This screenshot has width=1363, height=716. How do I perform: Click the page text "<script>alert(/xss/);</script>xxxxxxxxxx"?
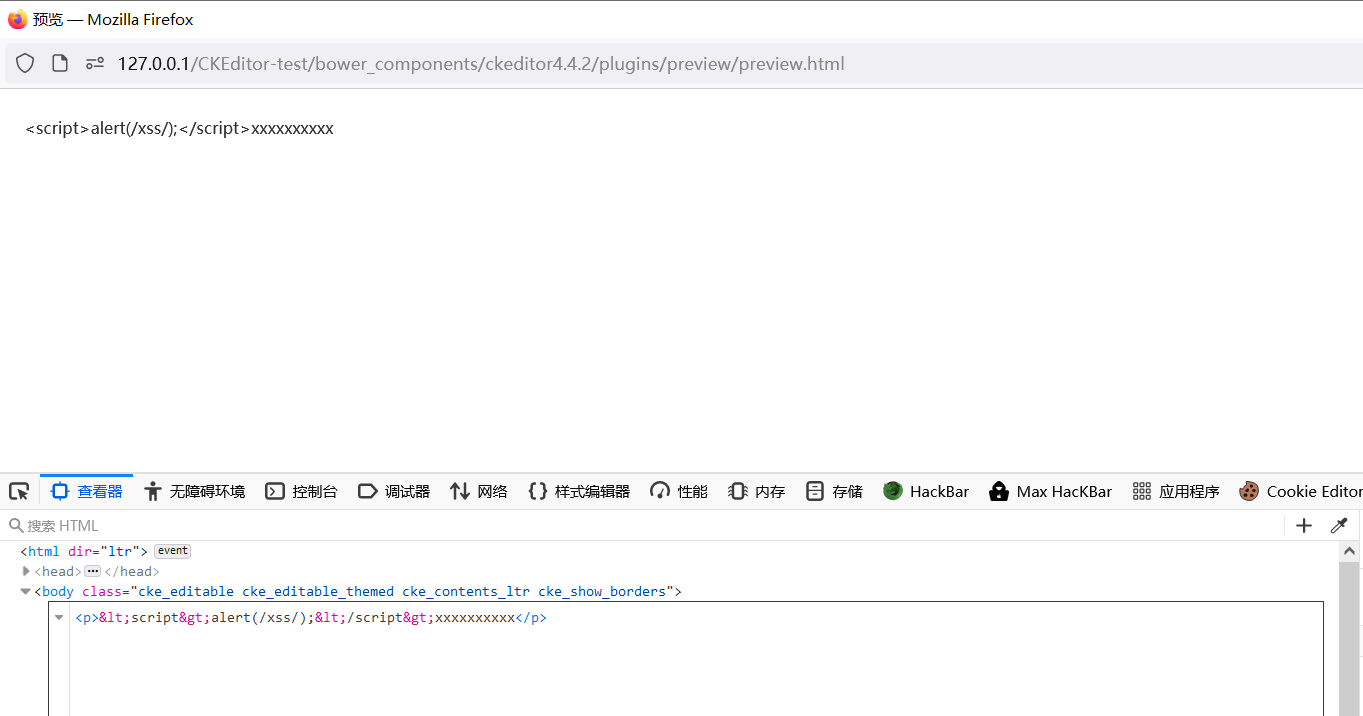point(180,128)
